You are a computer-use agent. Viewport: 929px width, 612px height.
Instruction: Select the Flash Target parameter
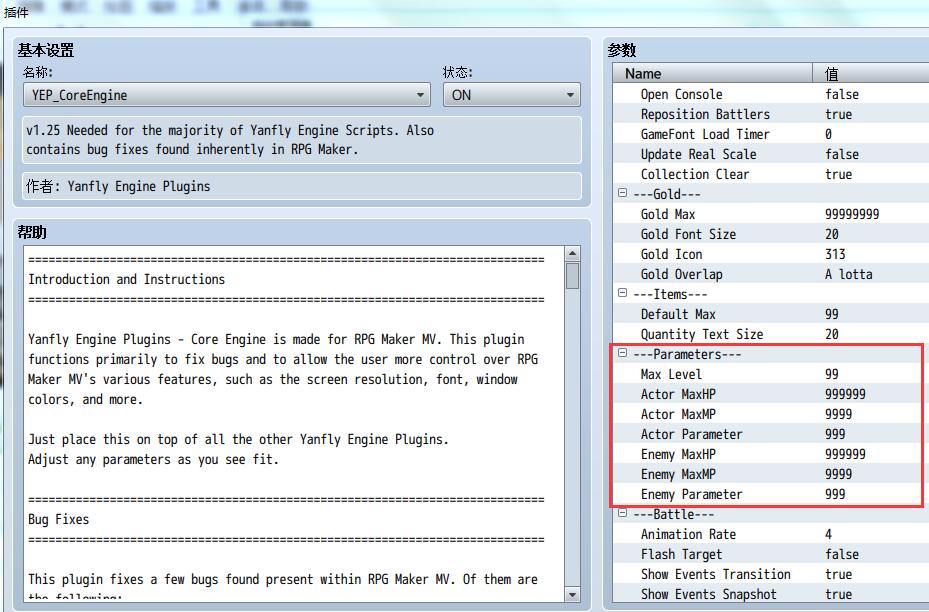tap(771, 555)
